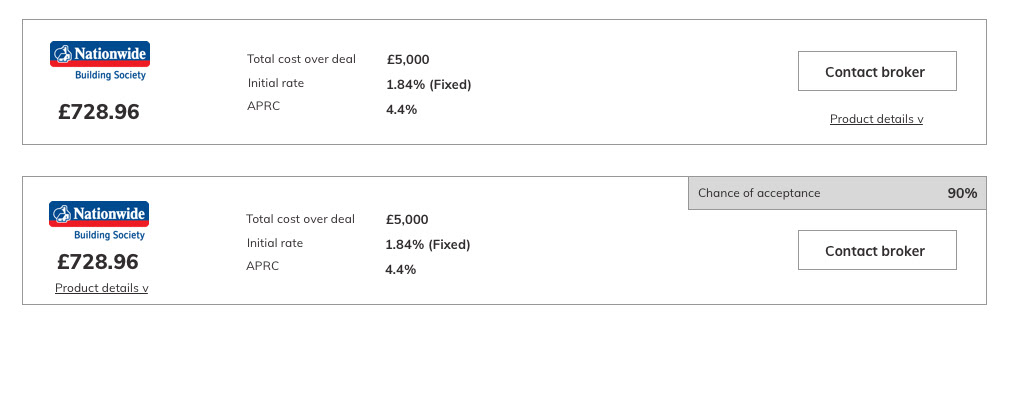Expand Product details under the bottom card's price

(x=102, y=288)
